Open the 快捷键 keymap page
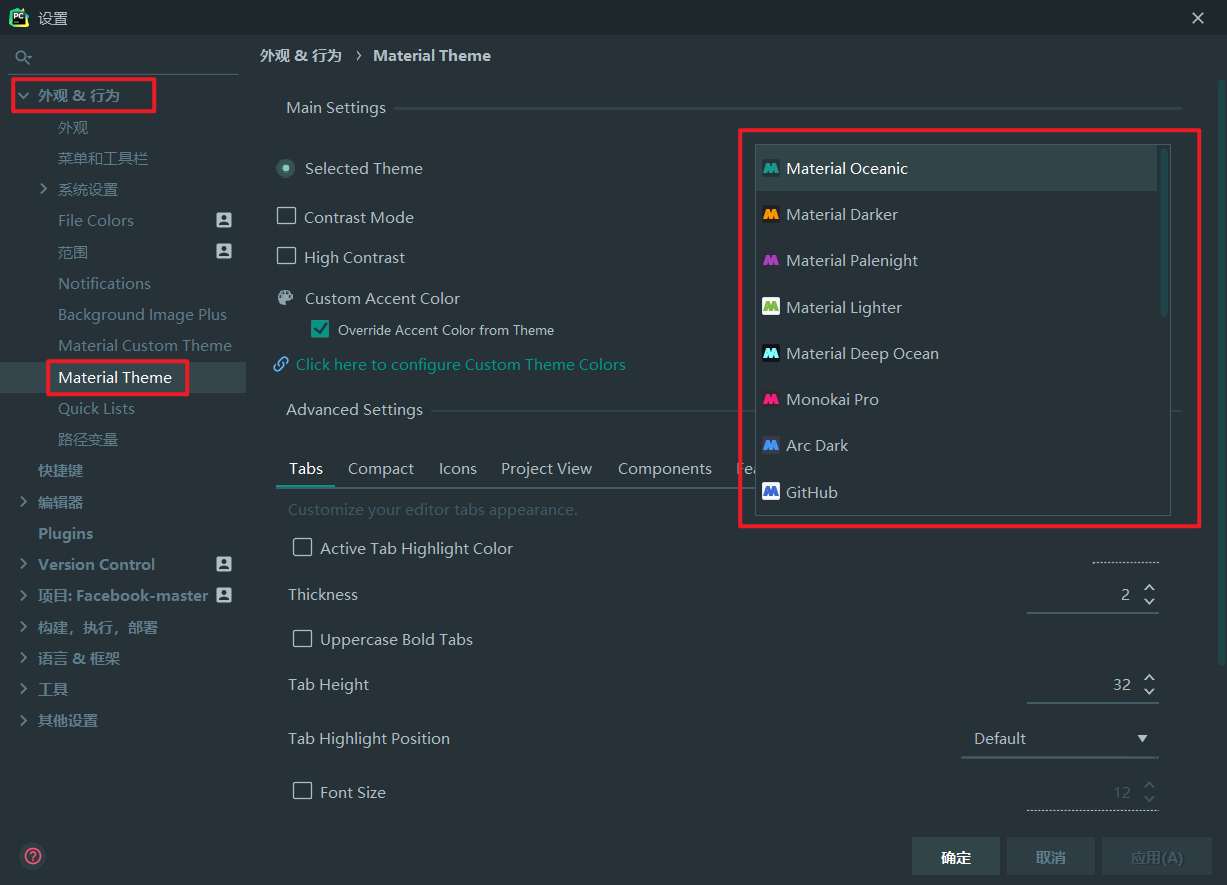This screenshot has width=1227, height=885. click(x=60, y=470)
